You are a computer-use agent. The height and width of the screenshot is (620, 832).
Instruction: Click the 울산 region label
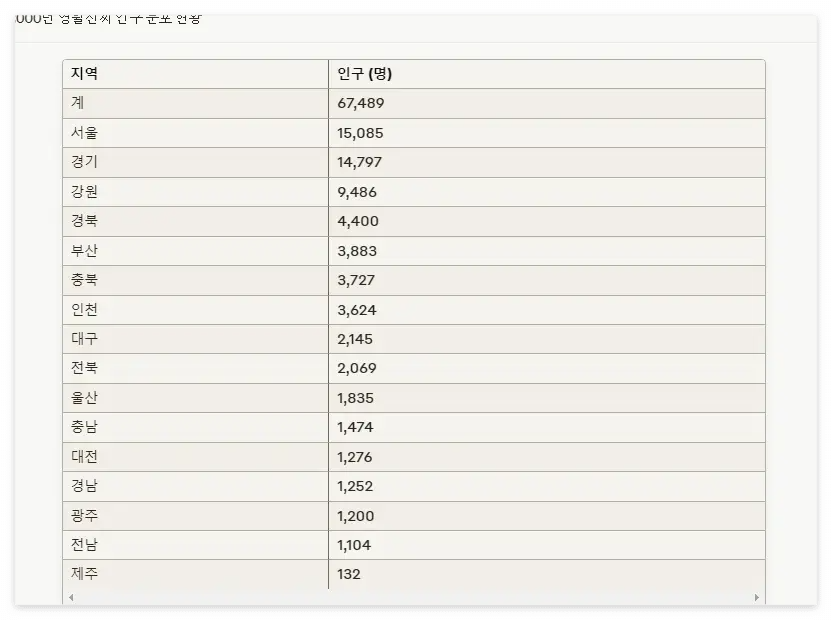tap(82, 398)
